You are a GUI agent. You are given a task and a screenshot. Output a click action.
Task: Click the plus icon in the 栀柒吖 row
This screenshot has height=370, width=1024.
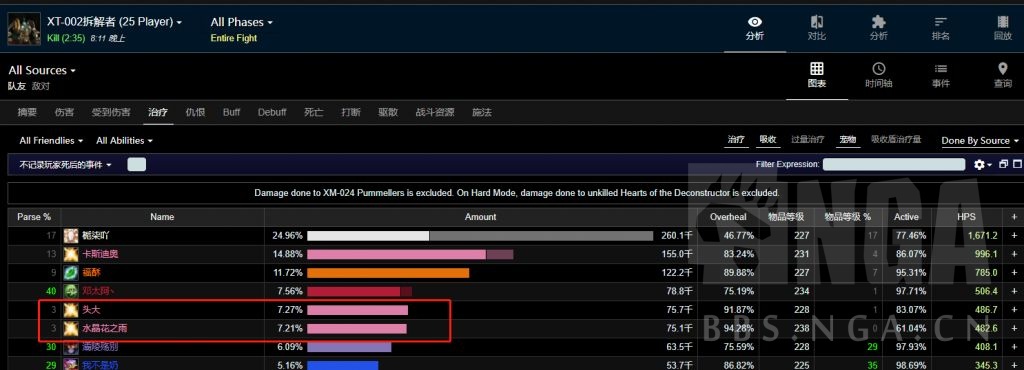point(1014,236)
